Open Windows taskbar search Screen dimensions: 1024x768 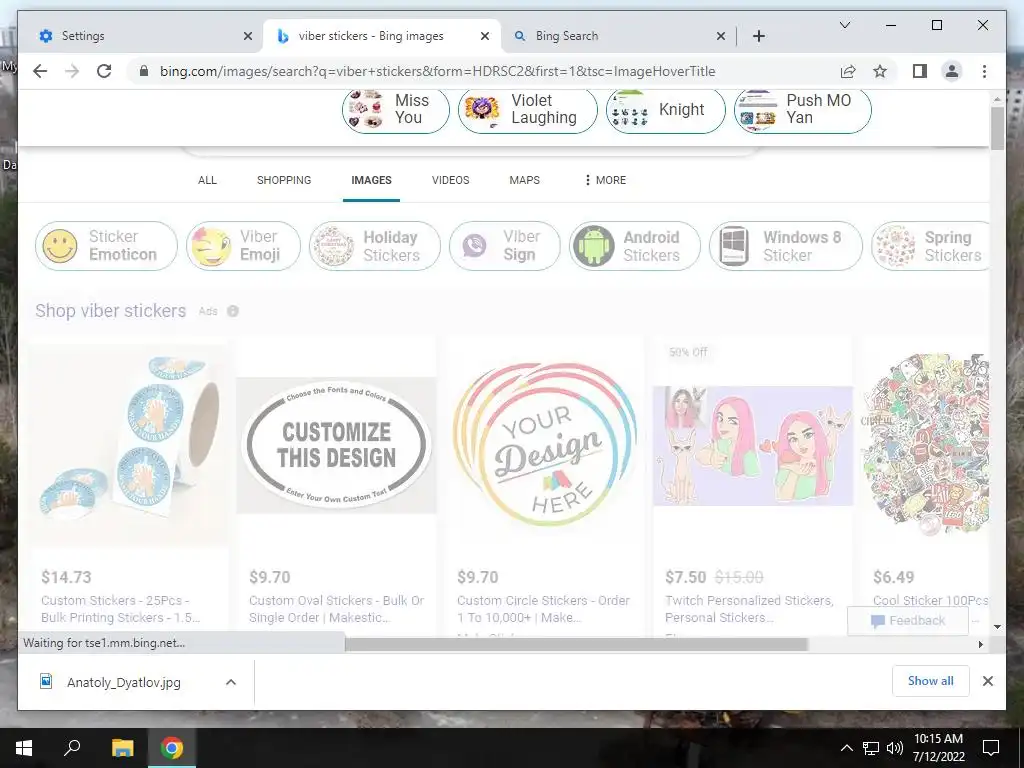click(x=72, y=748)
